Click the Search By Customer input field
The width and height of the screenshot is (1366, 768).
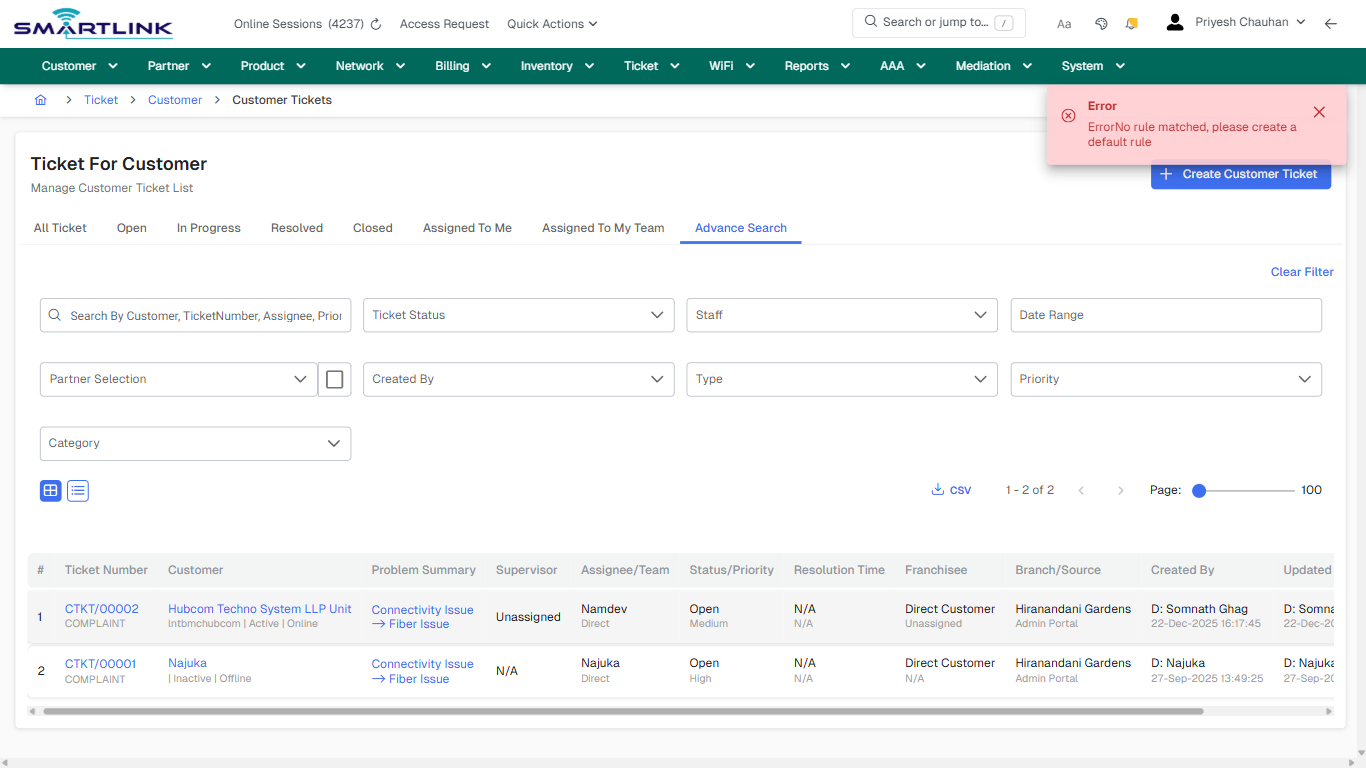pyautogui.click(x=195, y=315)
